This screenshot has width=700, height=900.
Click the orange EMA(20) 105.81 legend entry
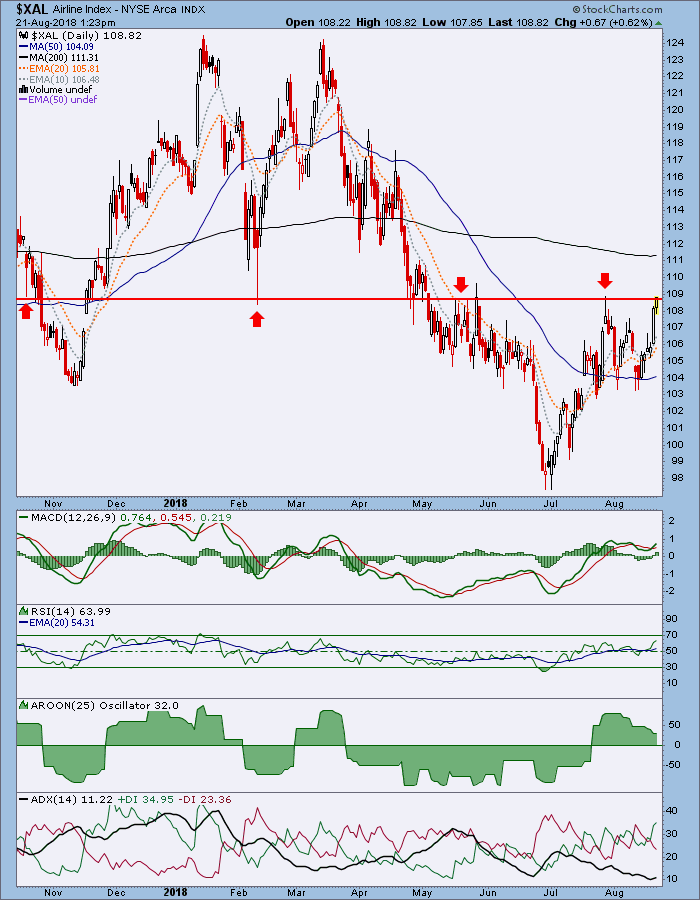click(64, 68)
